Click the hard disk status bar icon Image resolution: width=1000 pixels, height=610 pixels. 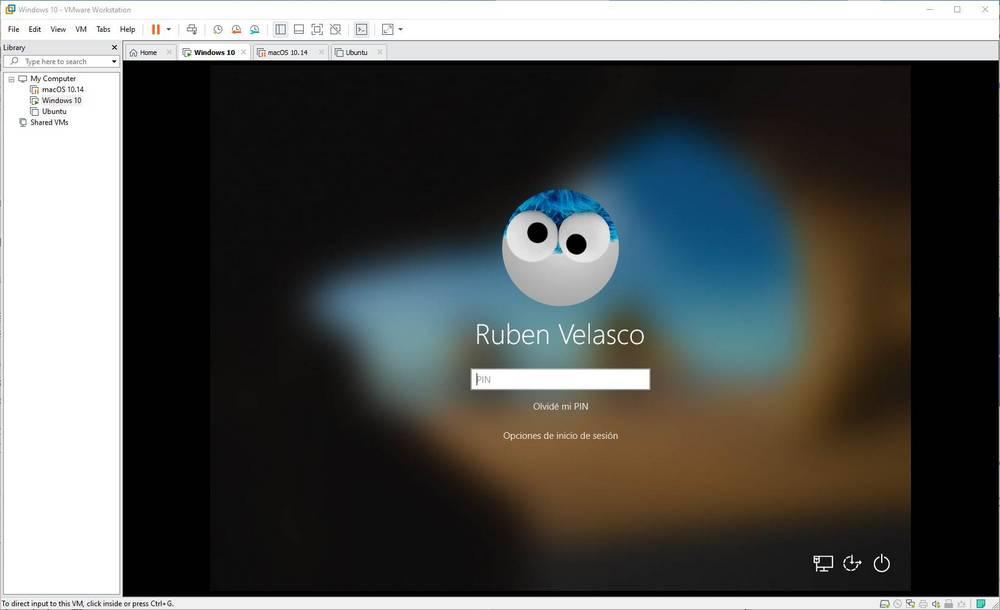(x=885, y=604)
